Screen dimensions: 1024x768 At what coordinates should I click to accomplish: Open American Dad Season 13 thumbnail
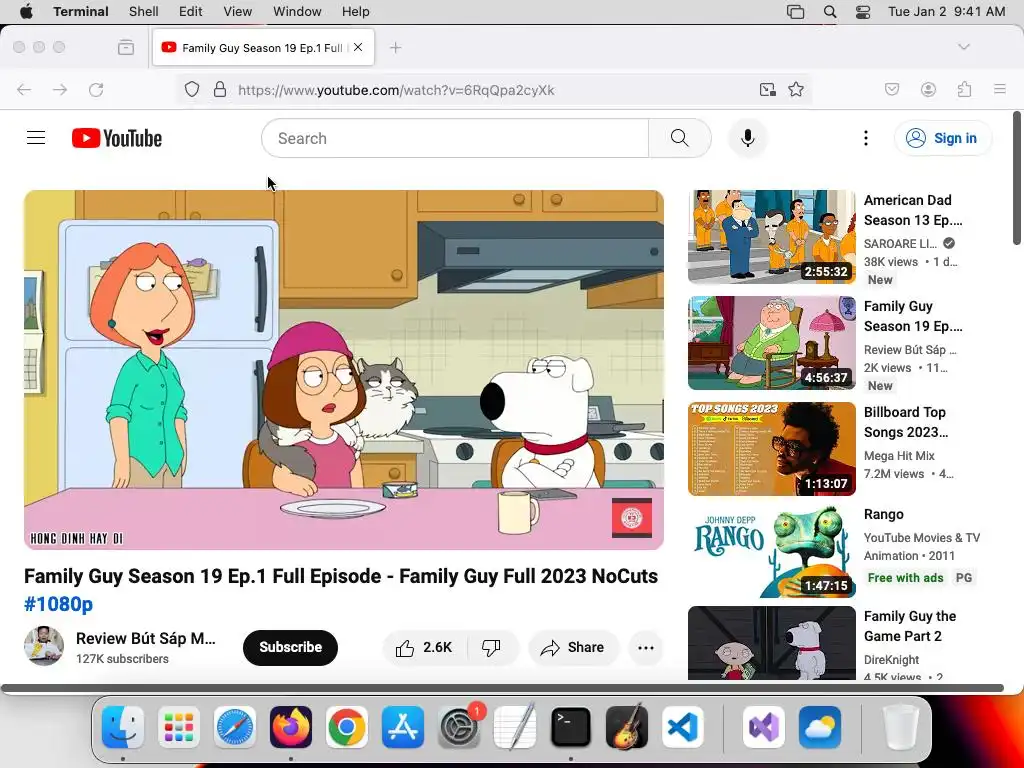pyautogui.click(x=771, y=236)
